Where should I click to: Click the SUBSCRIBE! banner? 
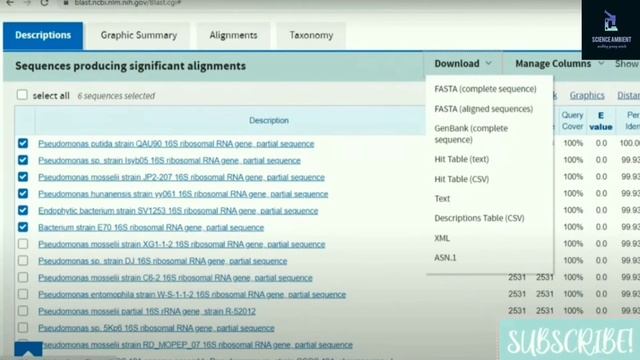570,340
